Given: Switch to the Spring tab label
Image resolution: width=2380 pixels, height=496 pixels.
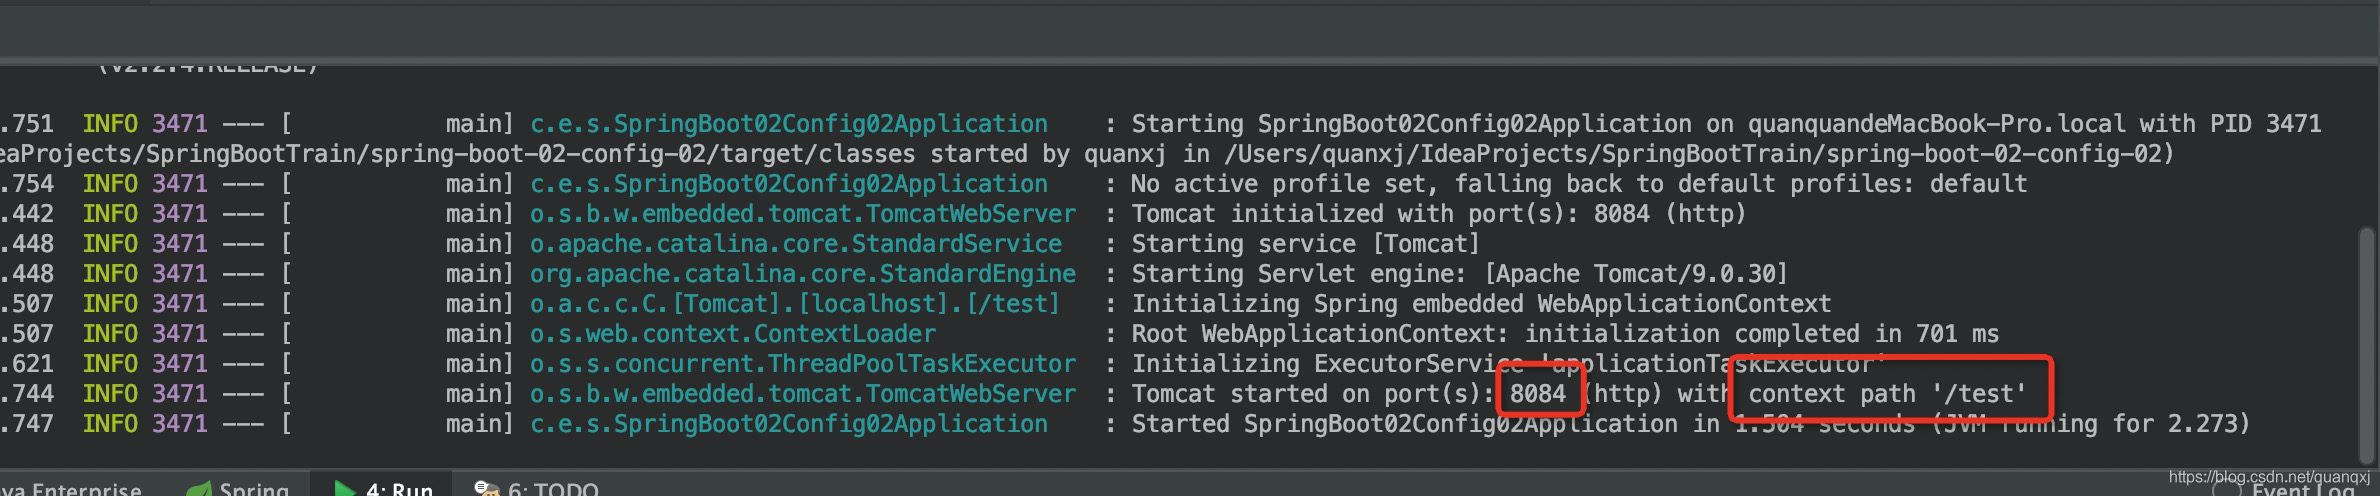Looking at the screenshot, I should point(254,489).
